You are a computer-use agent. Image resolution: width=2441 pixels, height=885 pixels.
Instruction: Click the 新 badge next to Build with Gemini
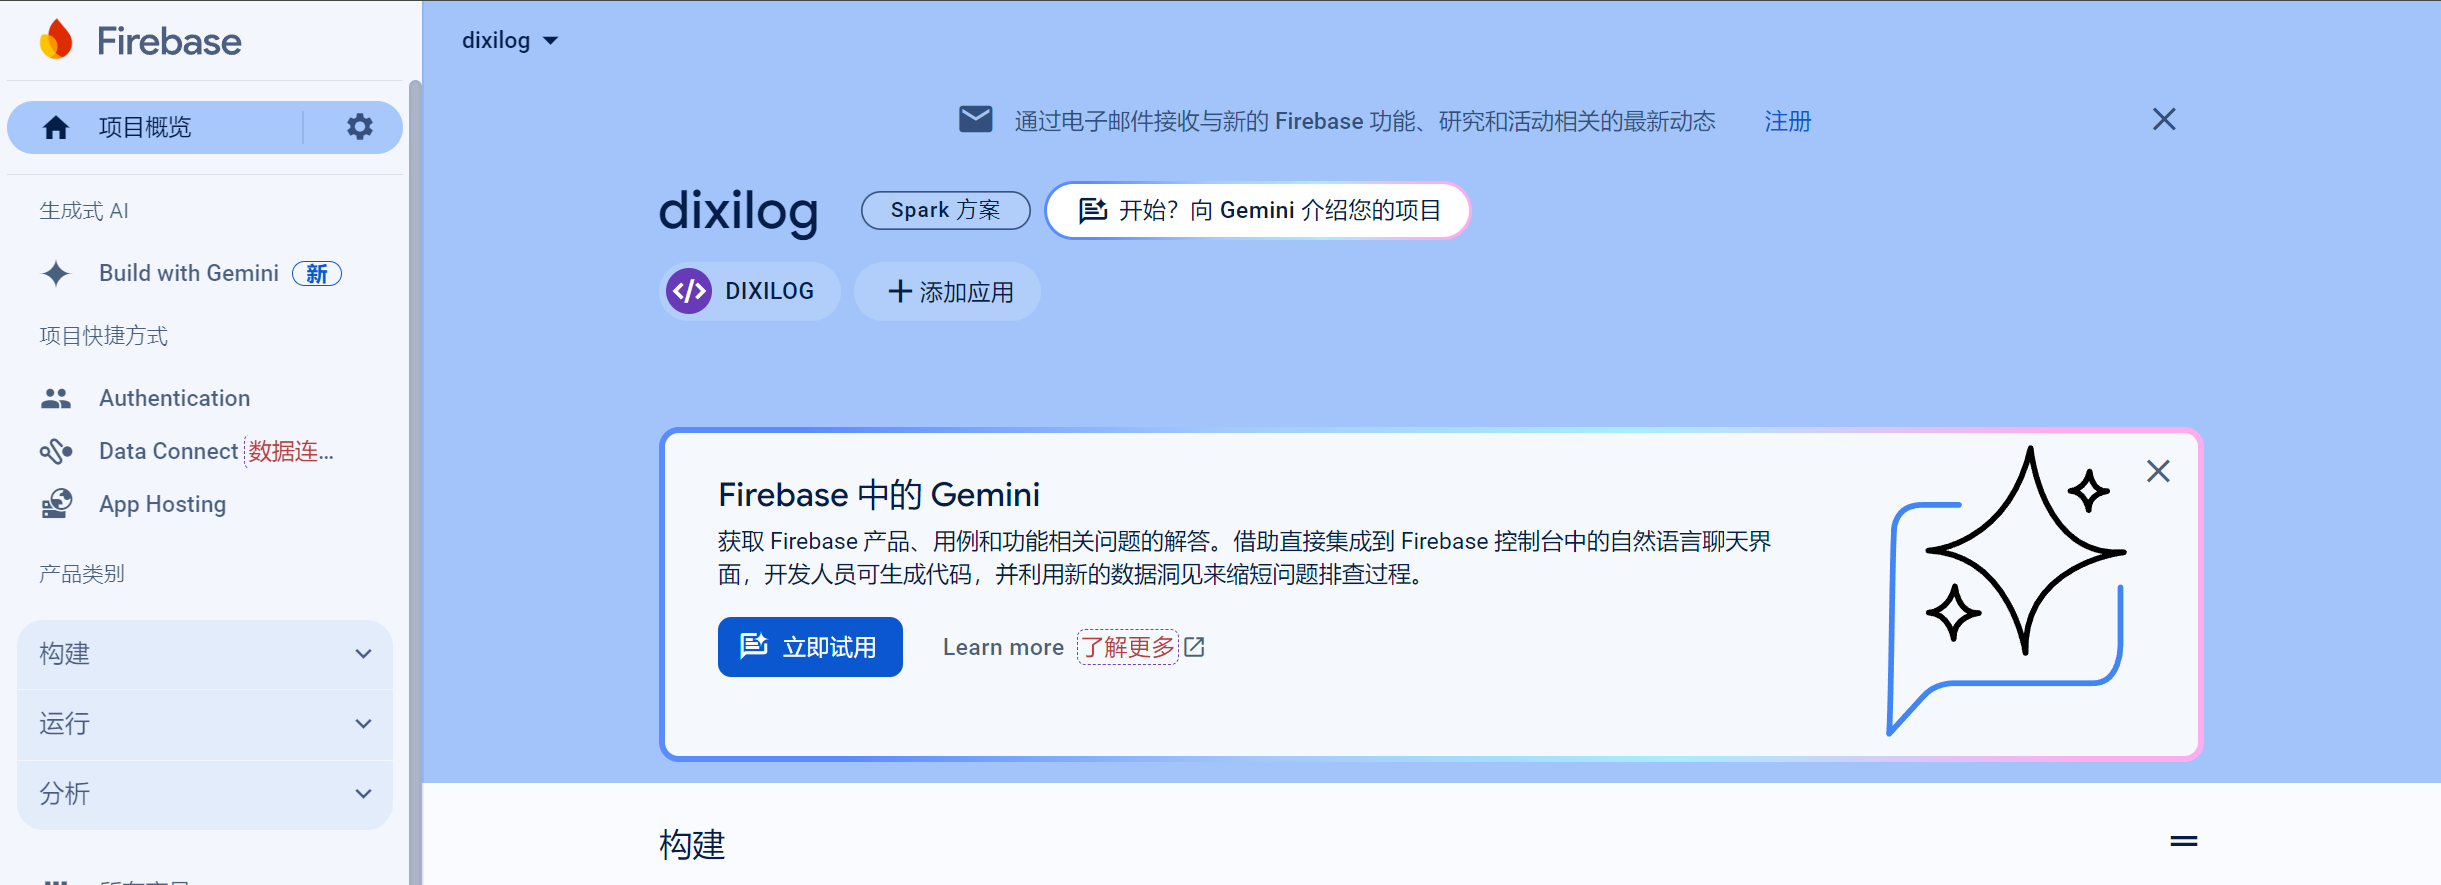point(317,274)
